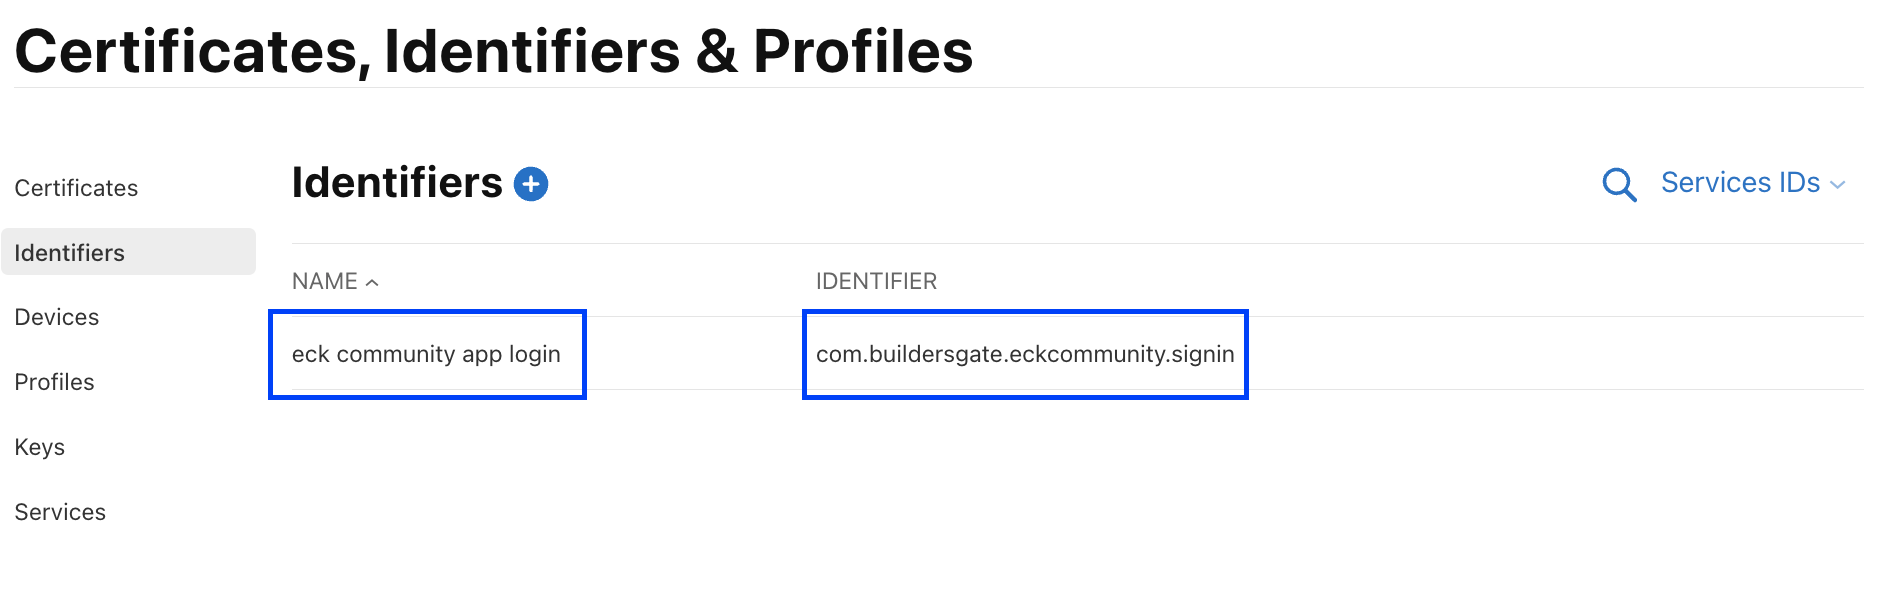Click empty row space right of the identifier
Image resolution: width=1880 pixels, height=596 pixels.
[1550, 354]
